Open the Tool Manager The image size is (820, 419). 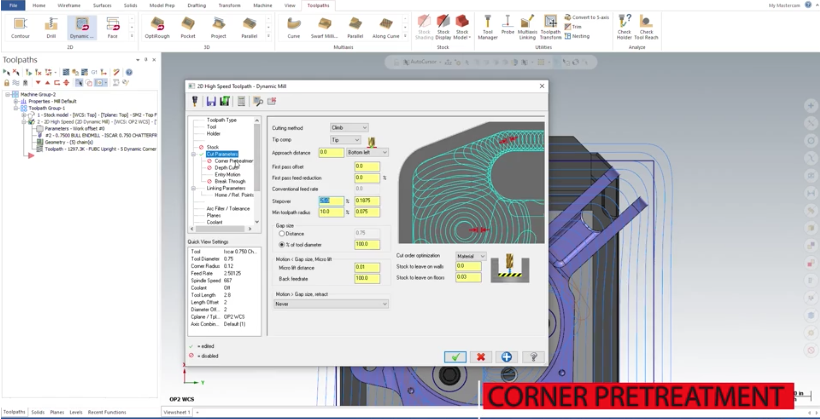pos(487,28)
